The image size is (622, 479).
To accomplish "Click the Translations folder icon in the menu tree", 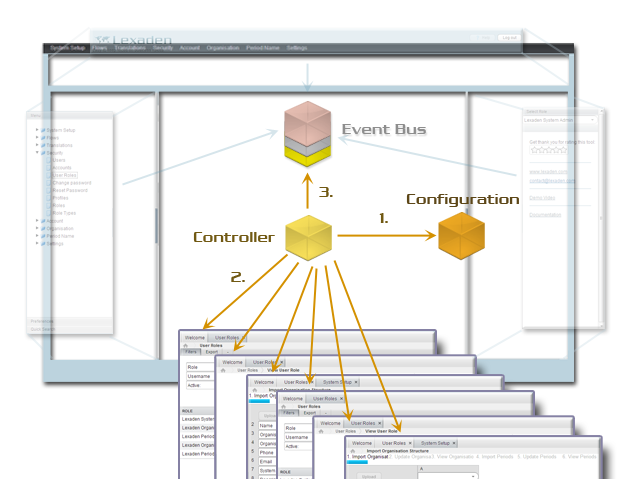I will 43,145.
